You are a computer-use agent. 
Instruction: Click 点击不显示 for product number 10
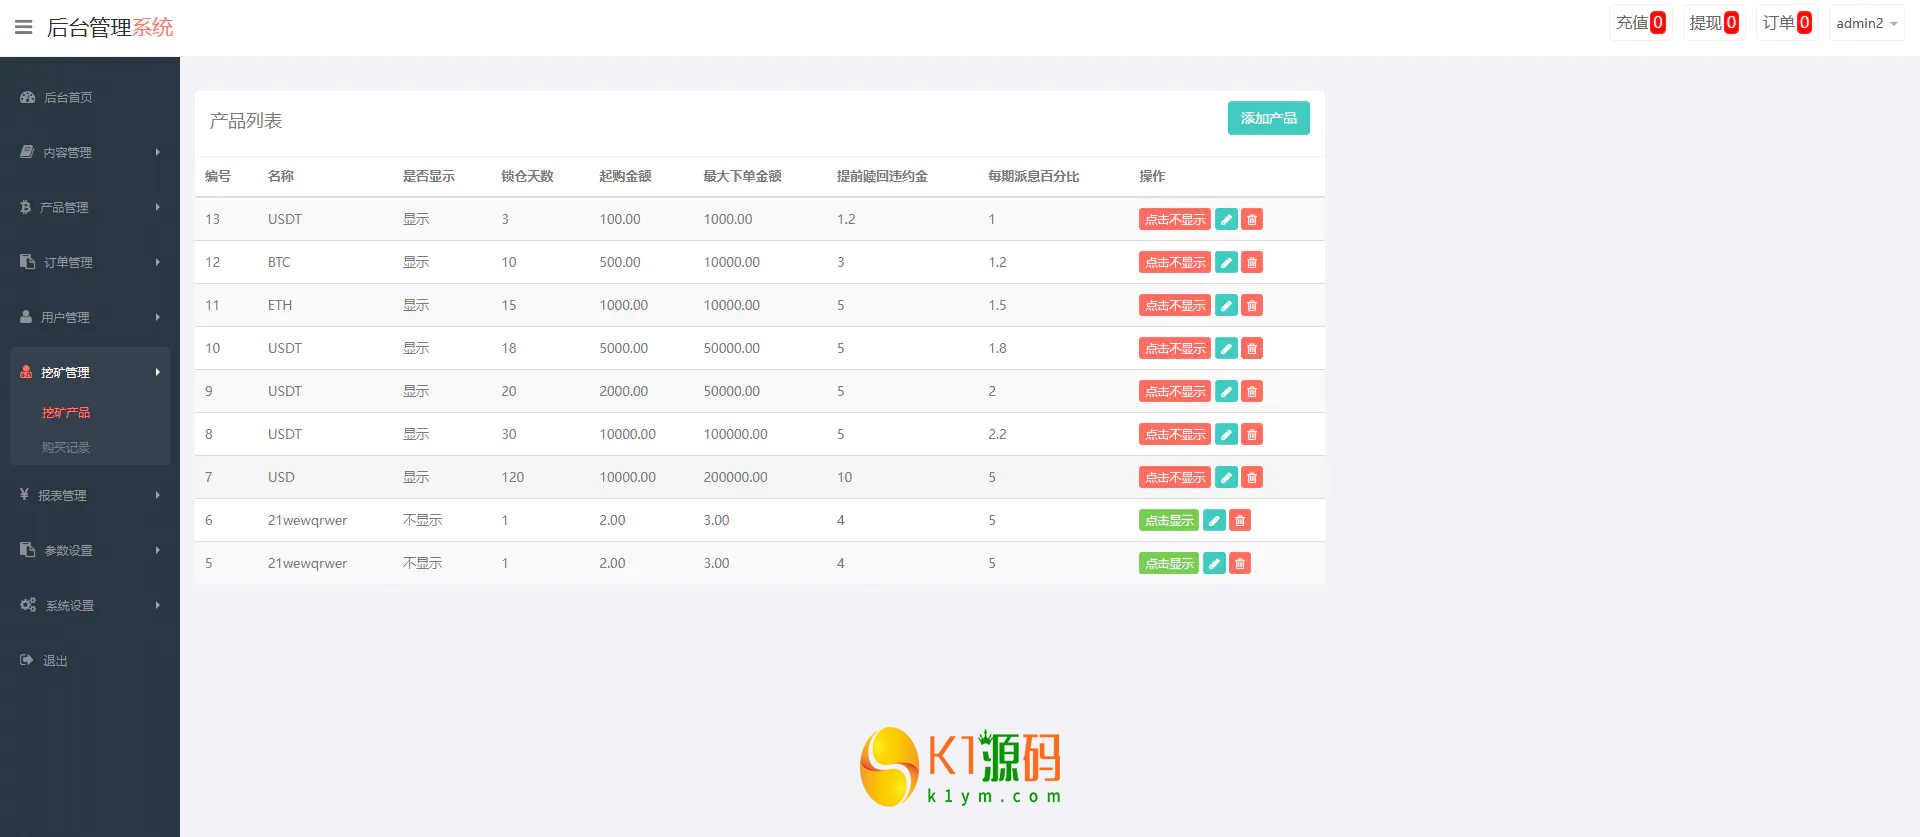1175,348
